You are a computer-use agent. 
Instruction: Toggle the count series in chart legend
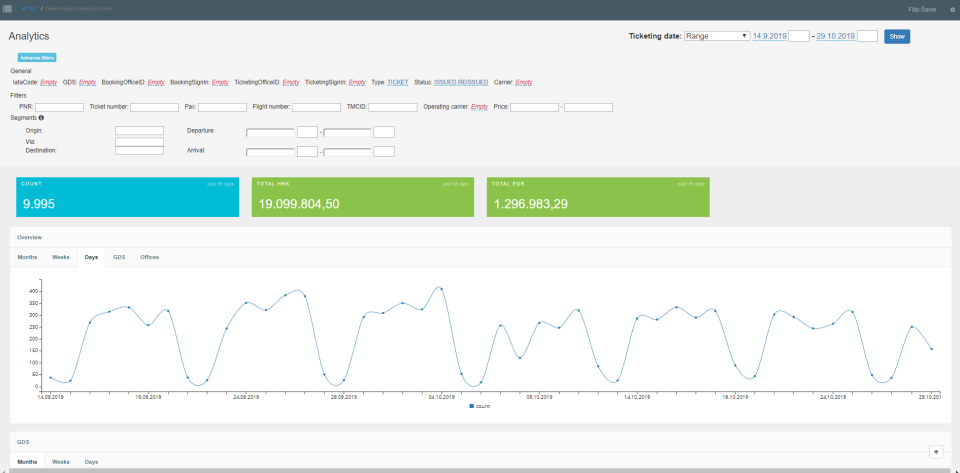tap(480, 406)
